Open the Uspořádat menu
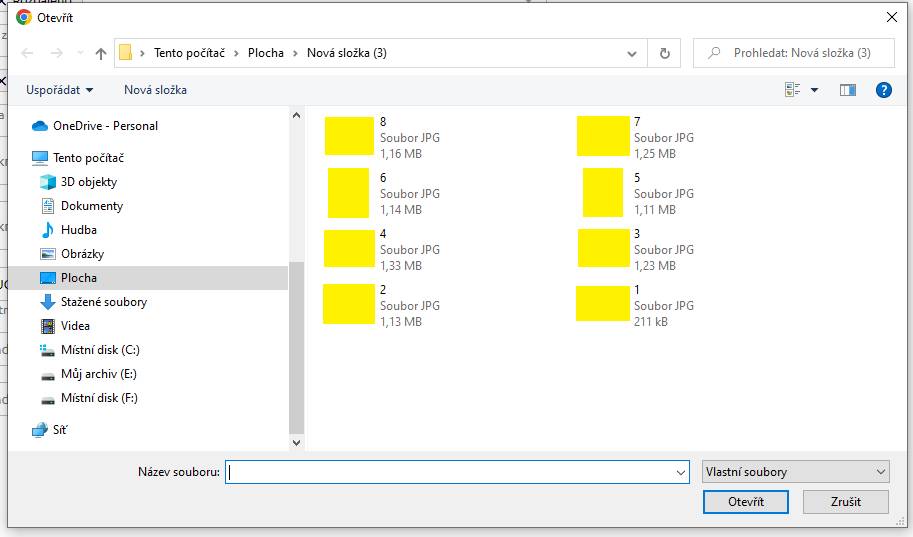This screenshot has width=913, height=537. [x=59, y=90]
